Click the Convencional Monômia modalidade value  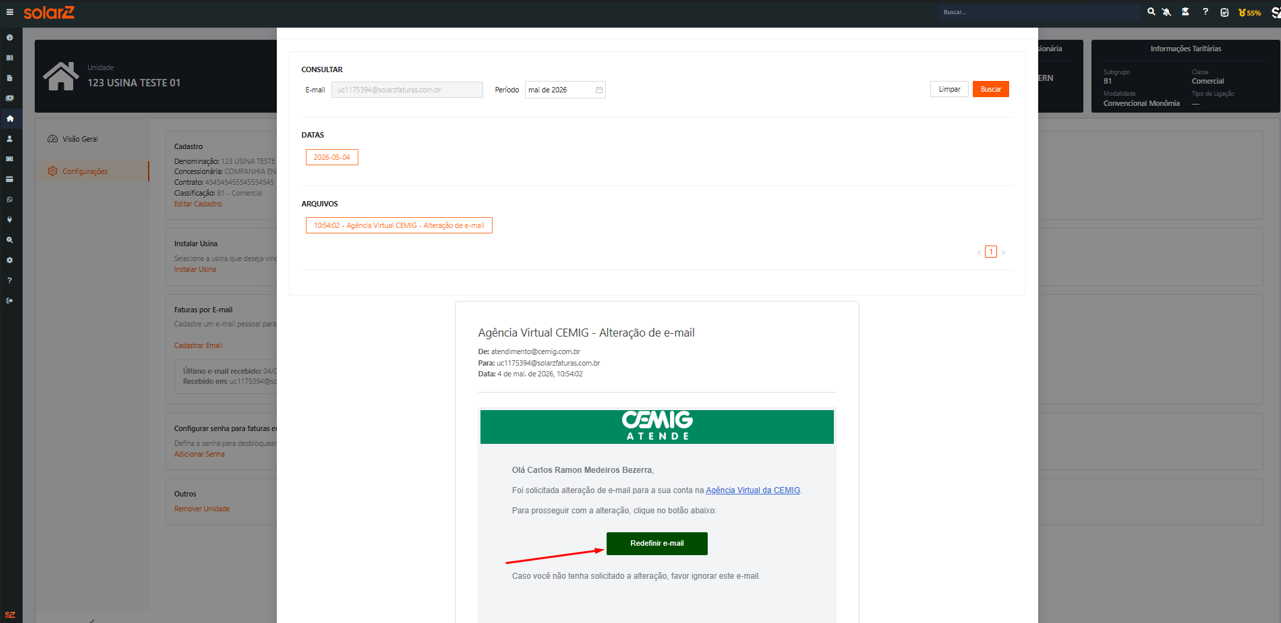[x=1141, y=103]
